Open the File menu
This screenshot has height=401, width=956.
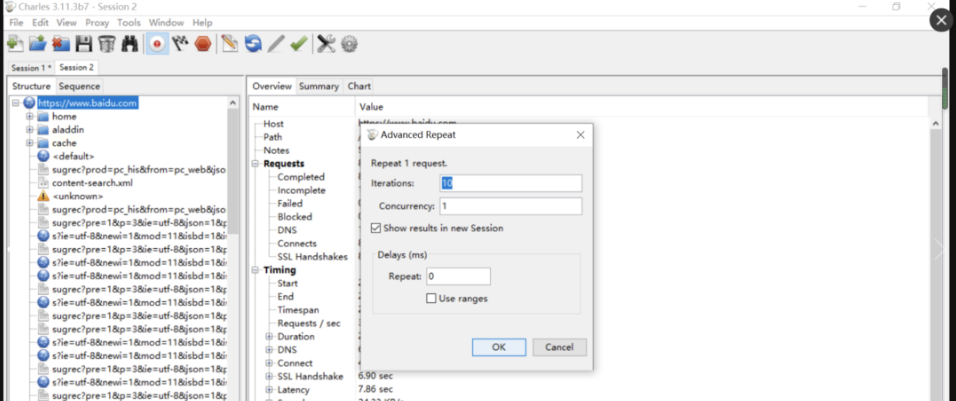pos(16,23)
